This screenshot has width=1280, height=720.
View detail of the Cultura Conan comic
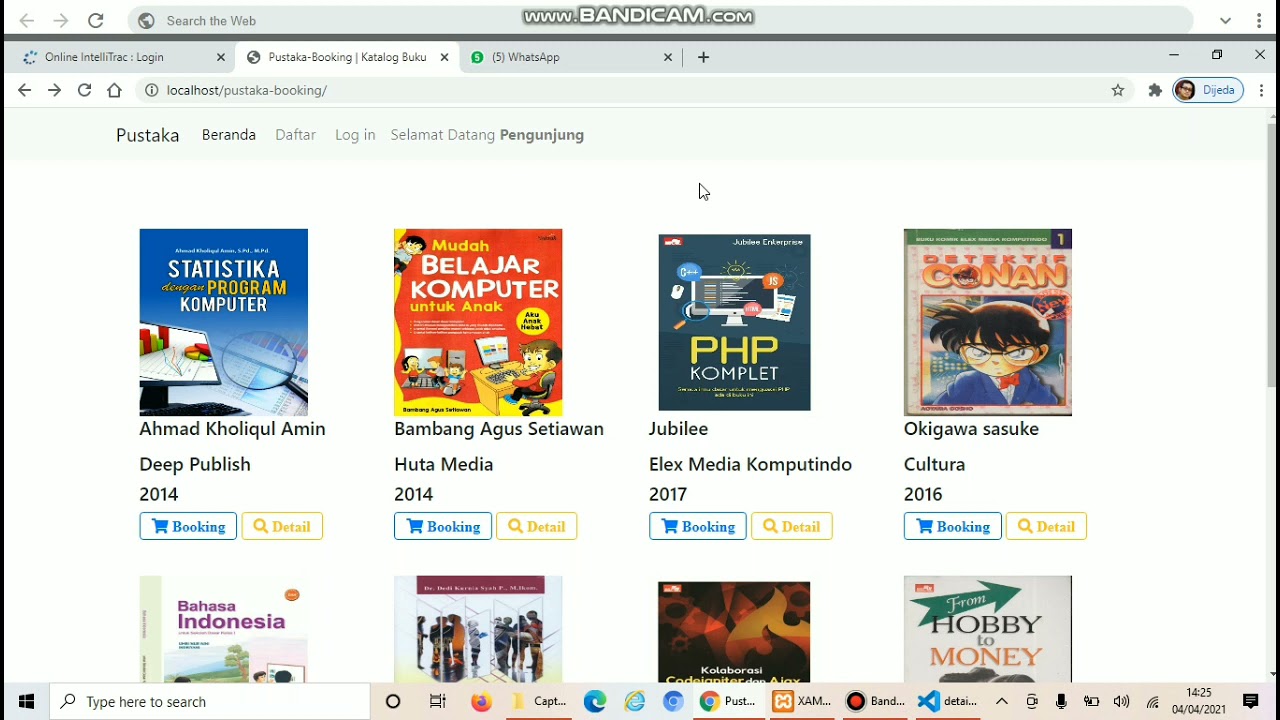pos(1047,526)
